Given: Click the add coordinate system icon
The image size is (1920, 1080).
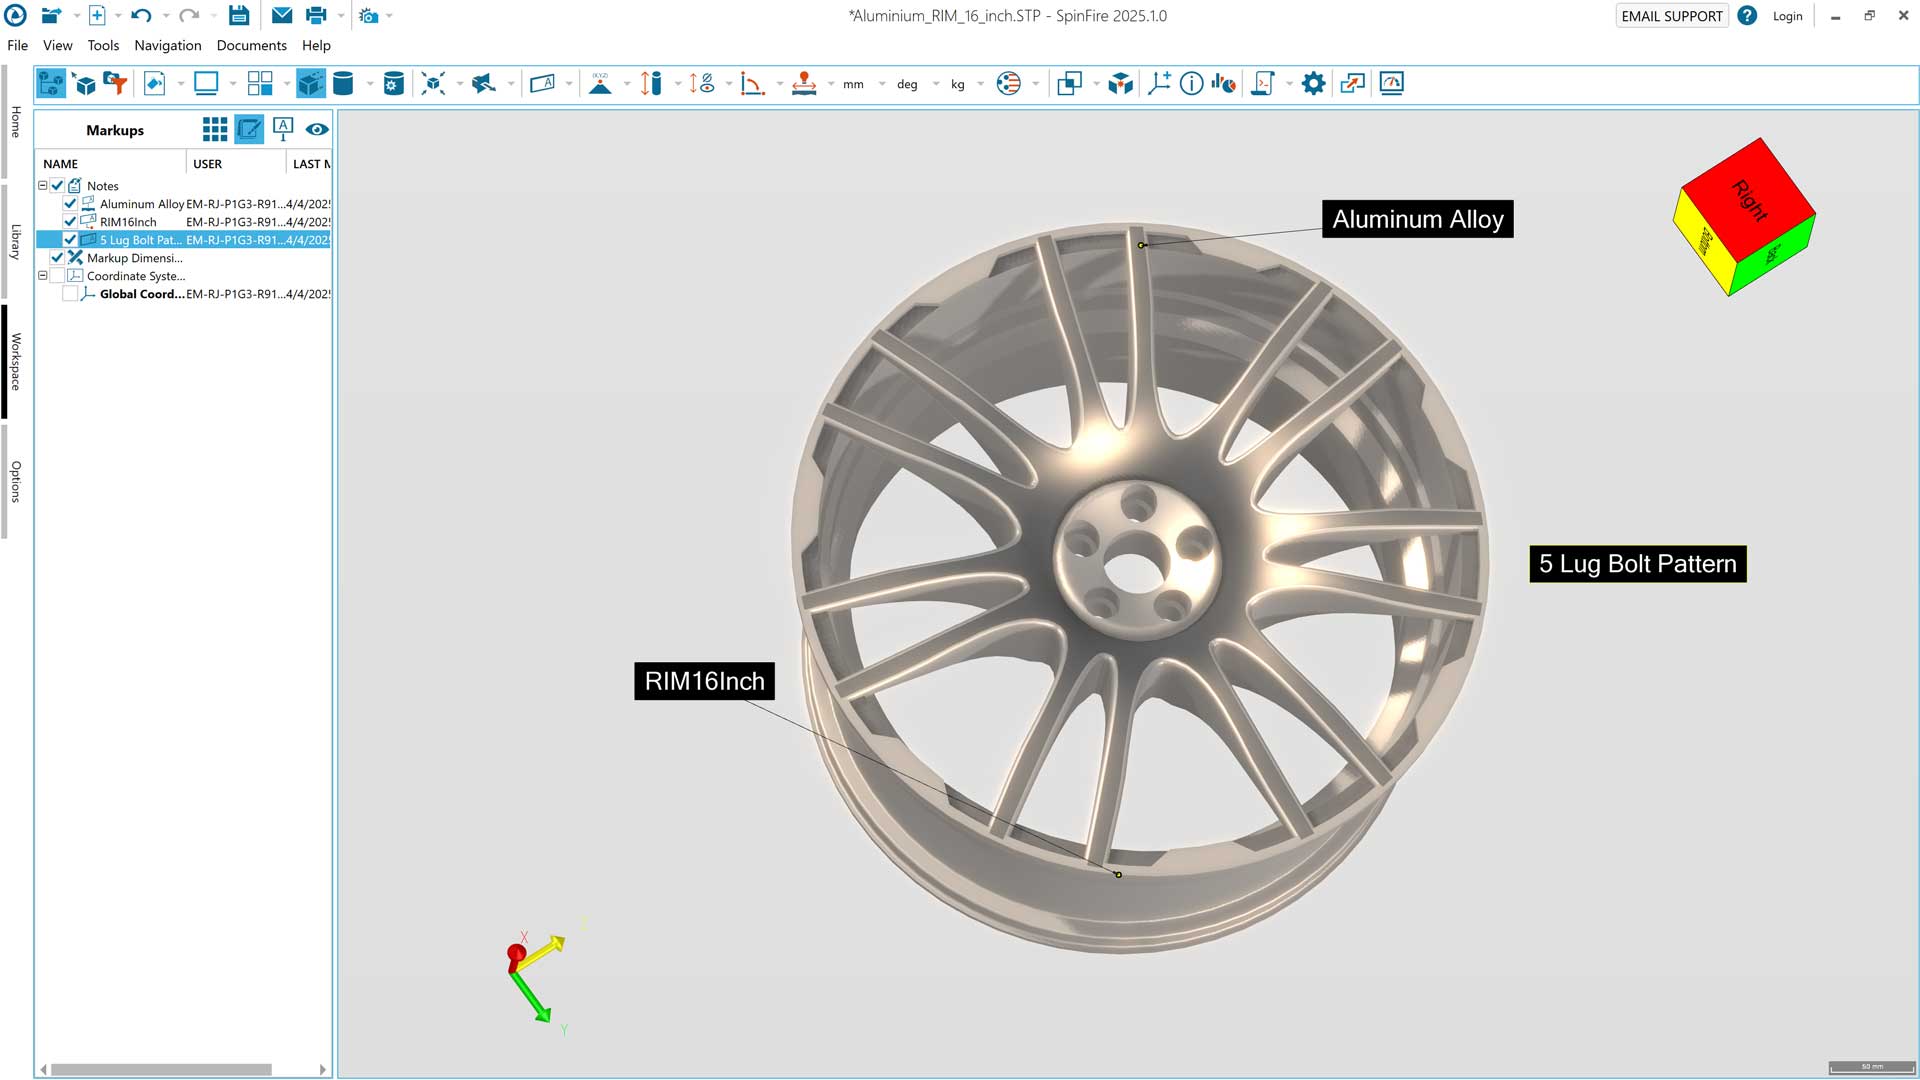Looking at the screenshot, I should (1159, 84).
